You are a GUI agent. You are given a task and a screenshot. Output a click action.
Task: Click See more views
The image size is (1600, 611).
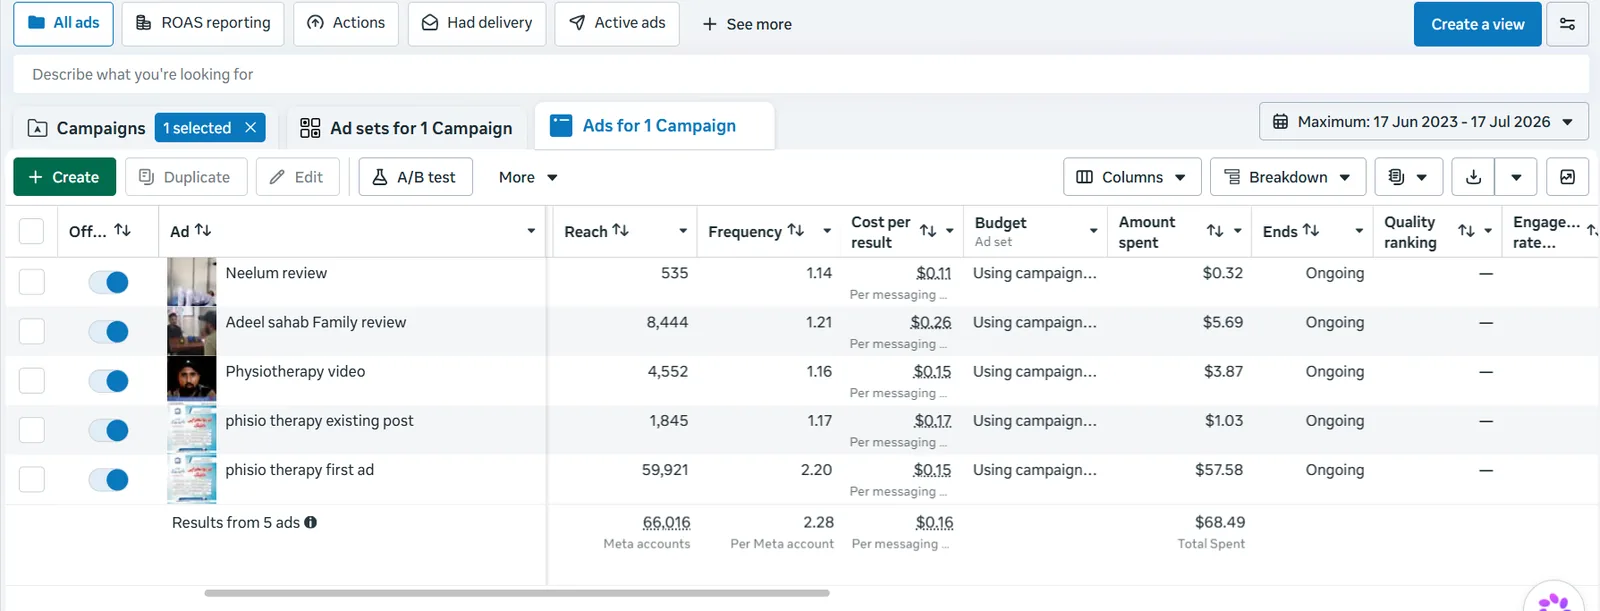(747, 24)
